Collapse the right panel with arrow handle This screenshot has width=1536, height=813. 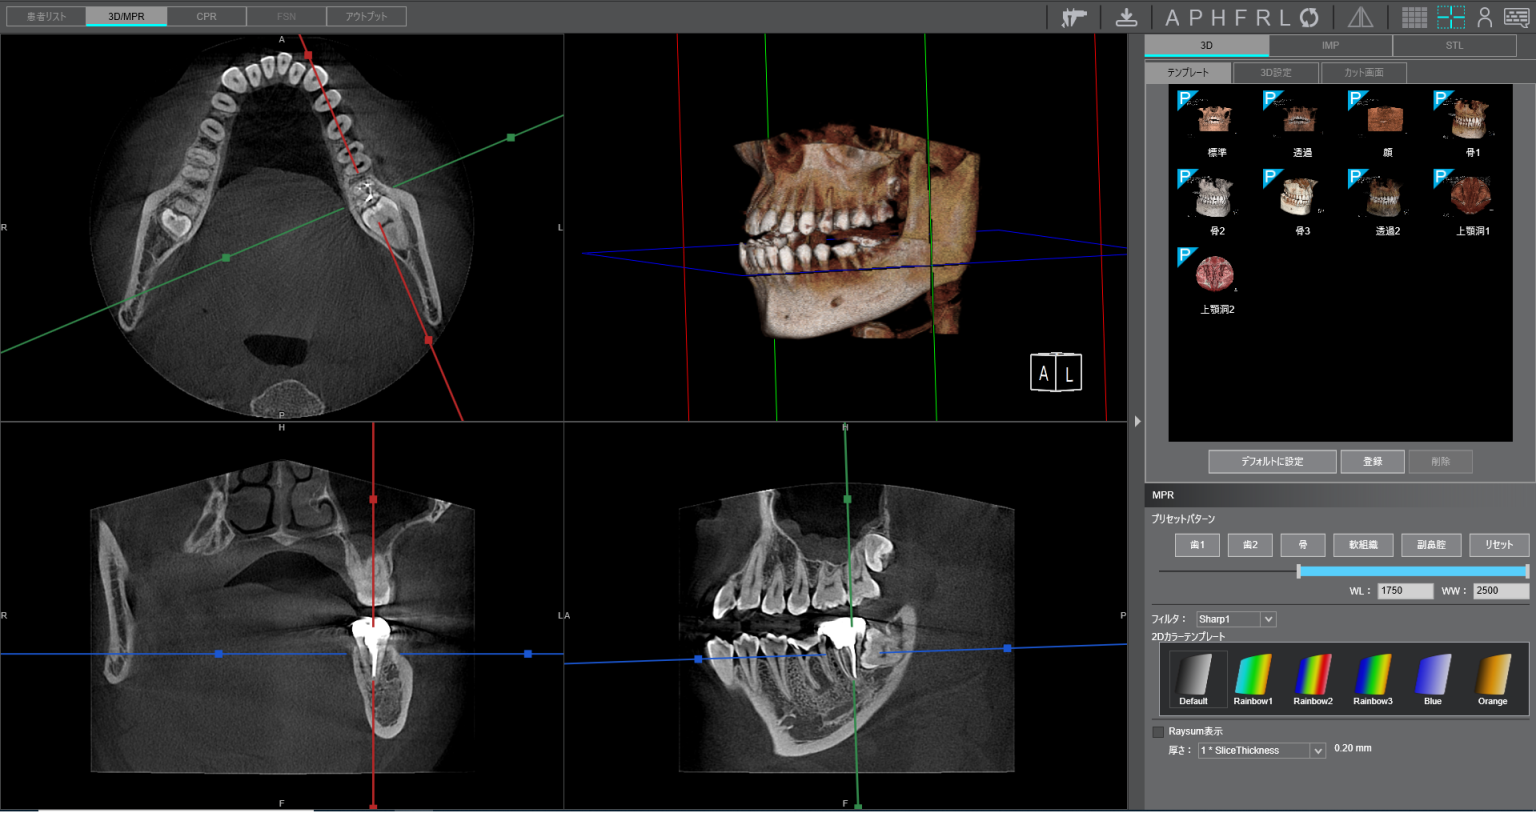point(1137,421)
